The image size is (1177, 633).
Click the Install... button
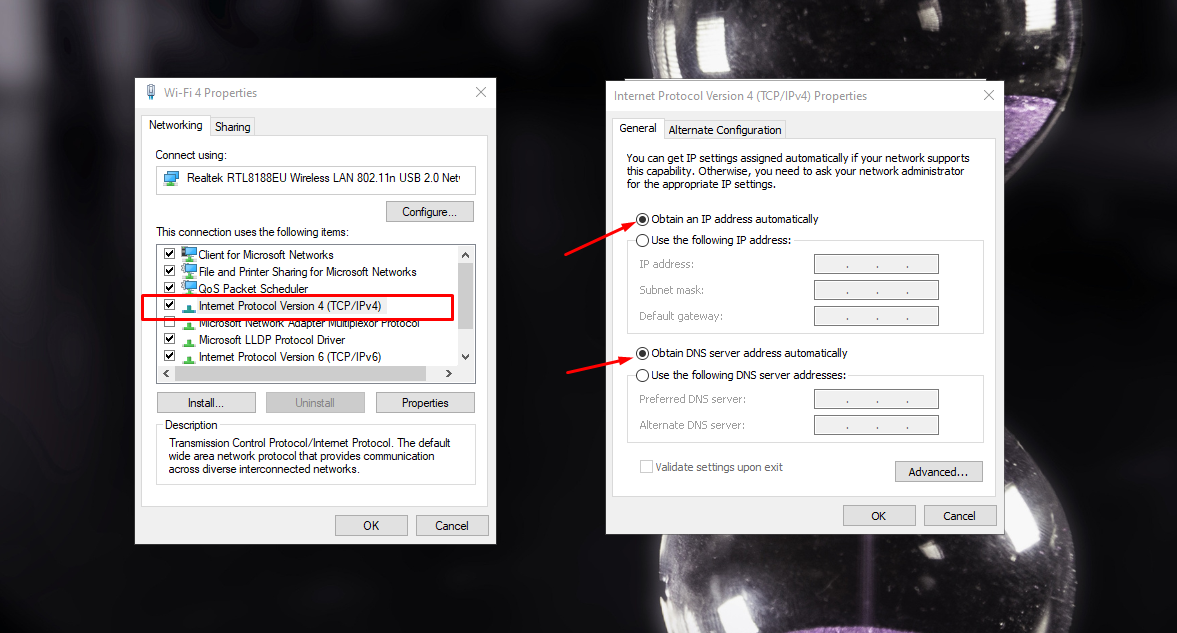coord(206,402)
